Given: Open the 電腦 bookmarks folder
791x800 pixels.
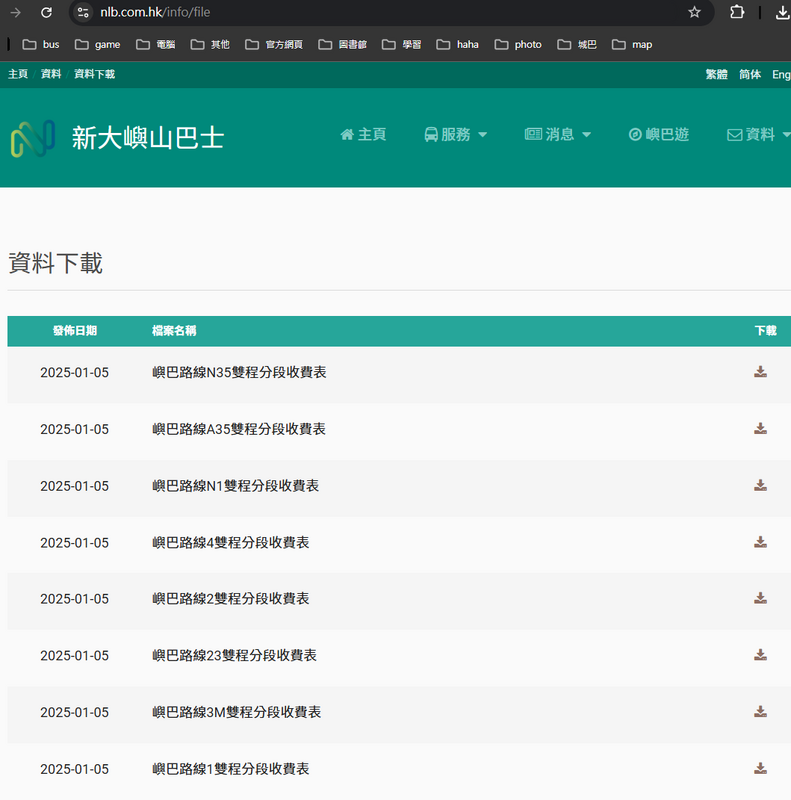Looking at the screenshot, I should [156, 44].
